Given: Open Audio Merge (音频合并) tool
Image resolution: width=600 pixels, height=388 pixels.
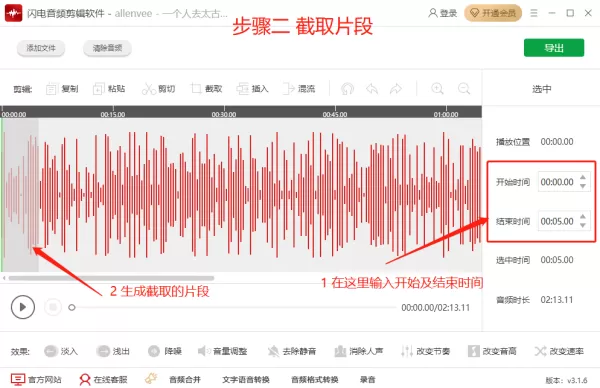Looking at the screenshot, I should [185, 380].
